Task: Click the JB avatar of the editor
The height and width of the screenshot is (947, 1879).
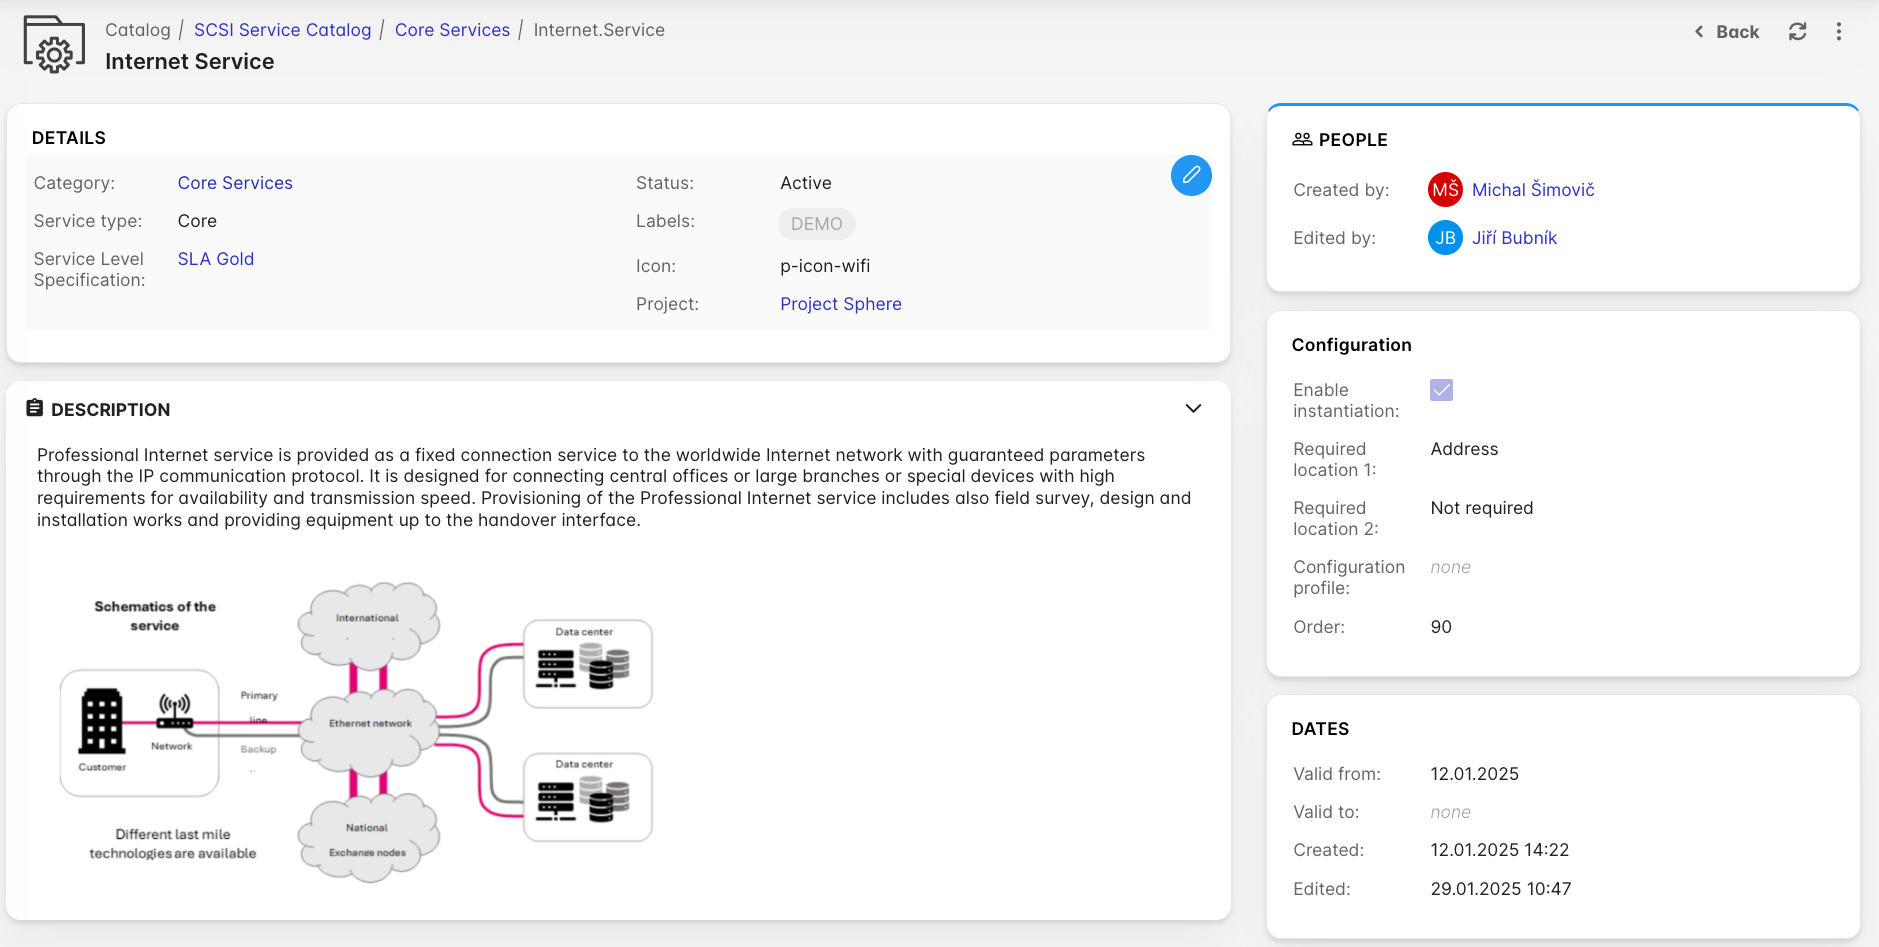Action: (x=1444, y=238)
